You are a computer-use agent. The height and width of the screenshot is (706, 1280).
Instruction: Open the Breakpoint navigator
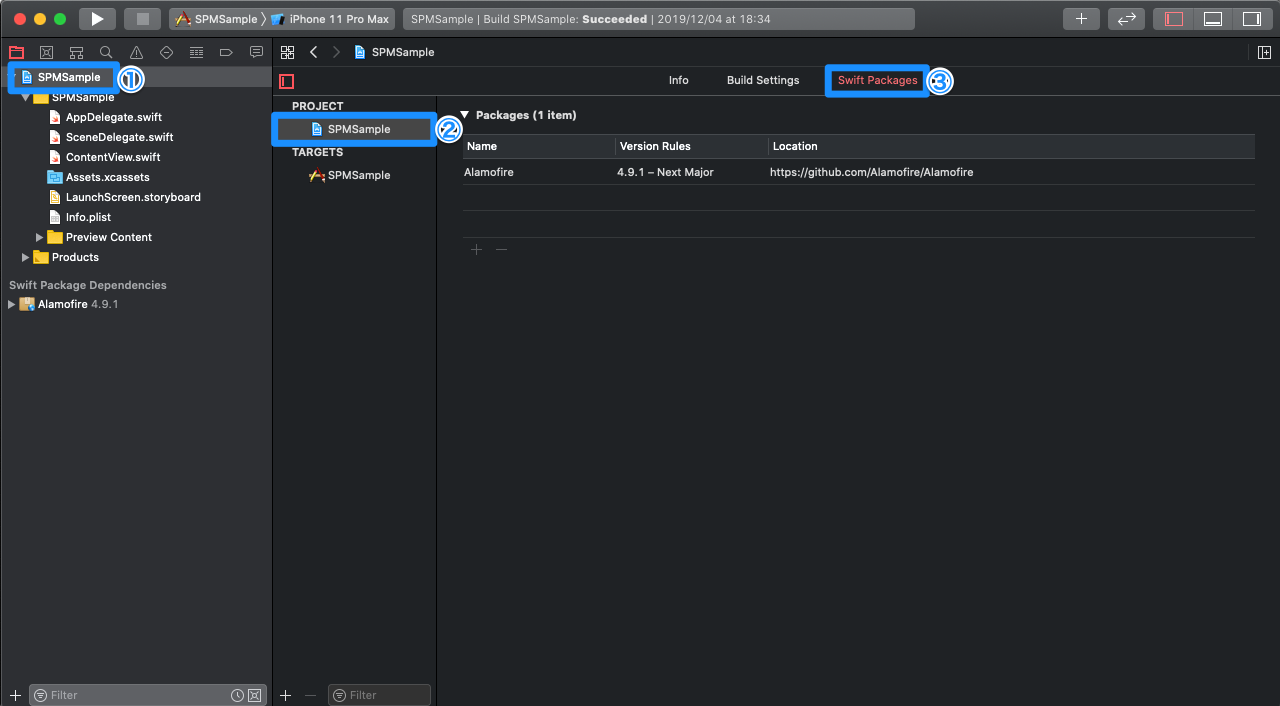(x=226, y=52)
